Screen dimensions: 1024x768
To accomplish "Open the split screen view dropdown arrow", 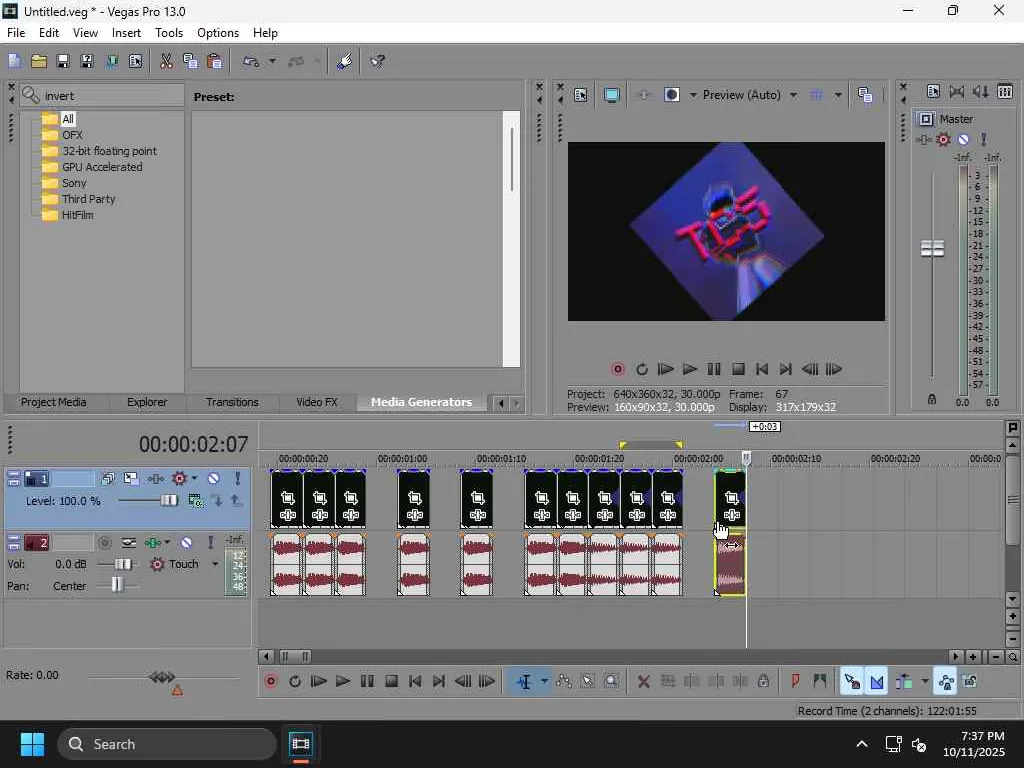I will [x=693, y=95].
